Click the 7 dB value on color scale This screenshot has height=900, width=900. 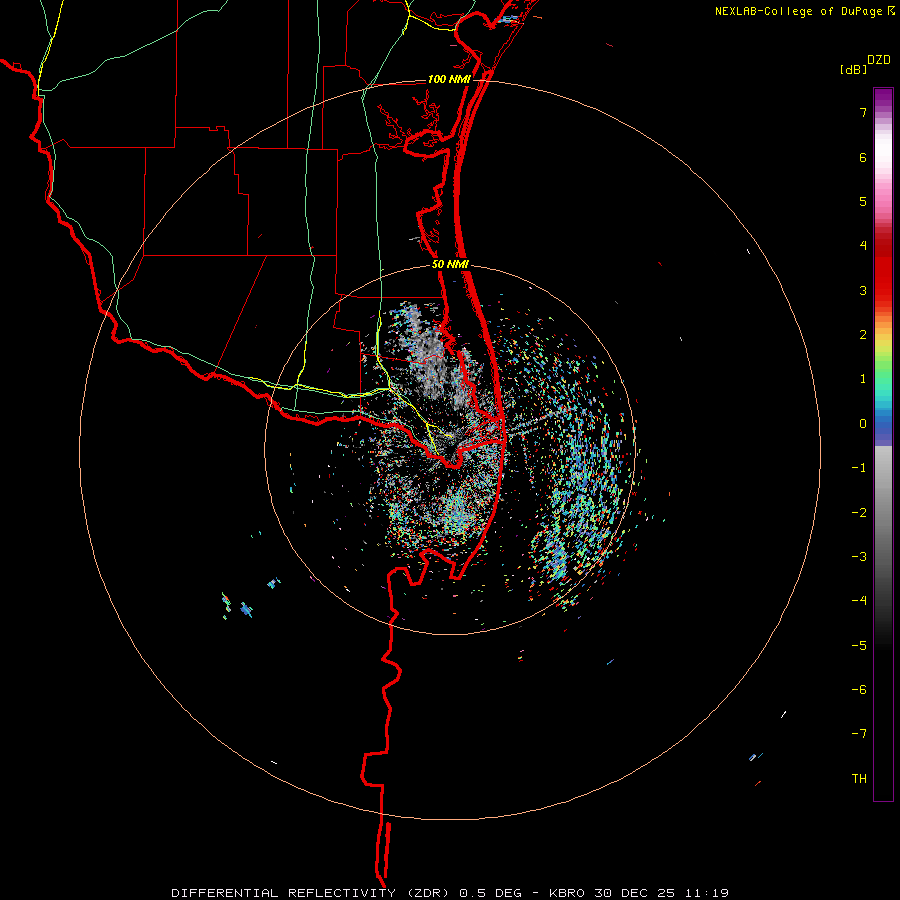point(863,112)
